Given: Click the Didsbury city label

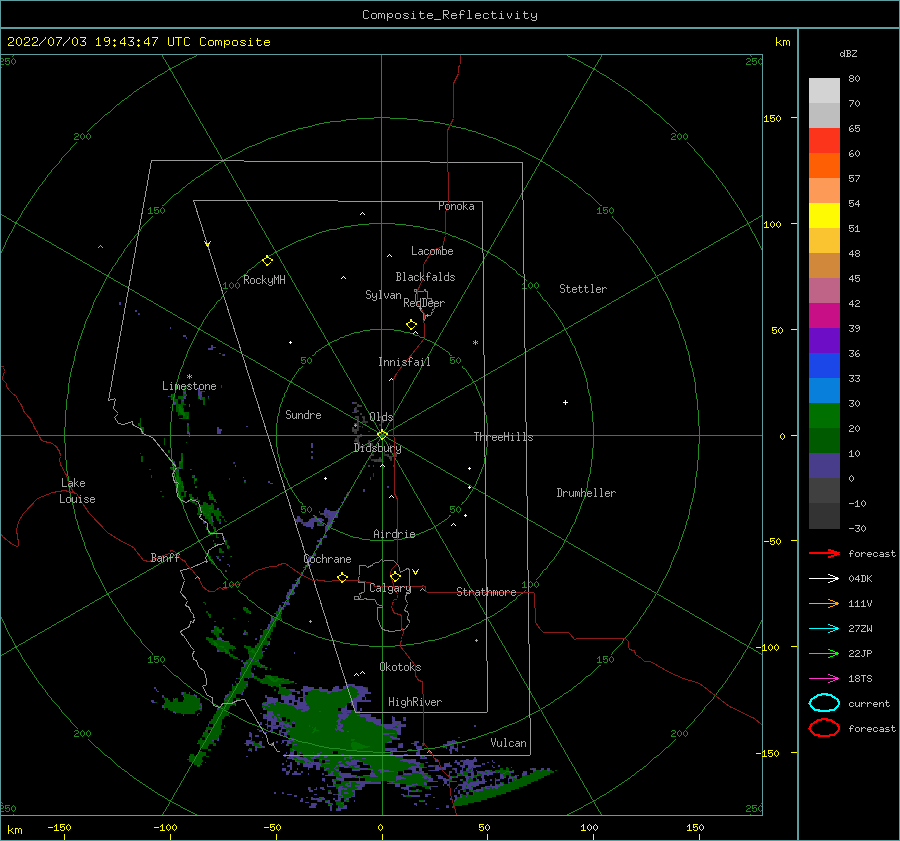Looking at the screenshot, I should tap(378, 448).
